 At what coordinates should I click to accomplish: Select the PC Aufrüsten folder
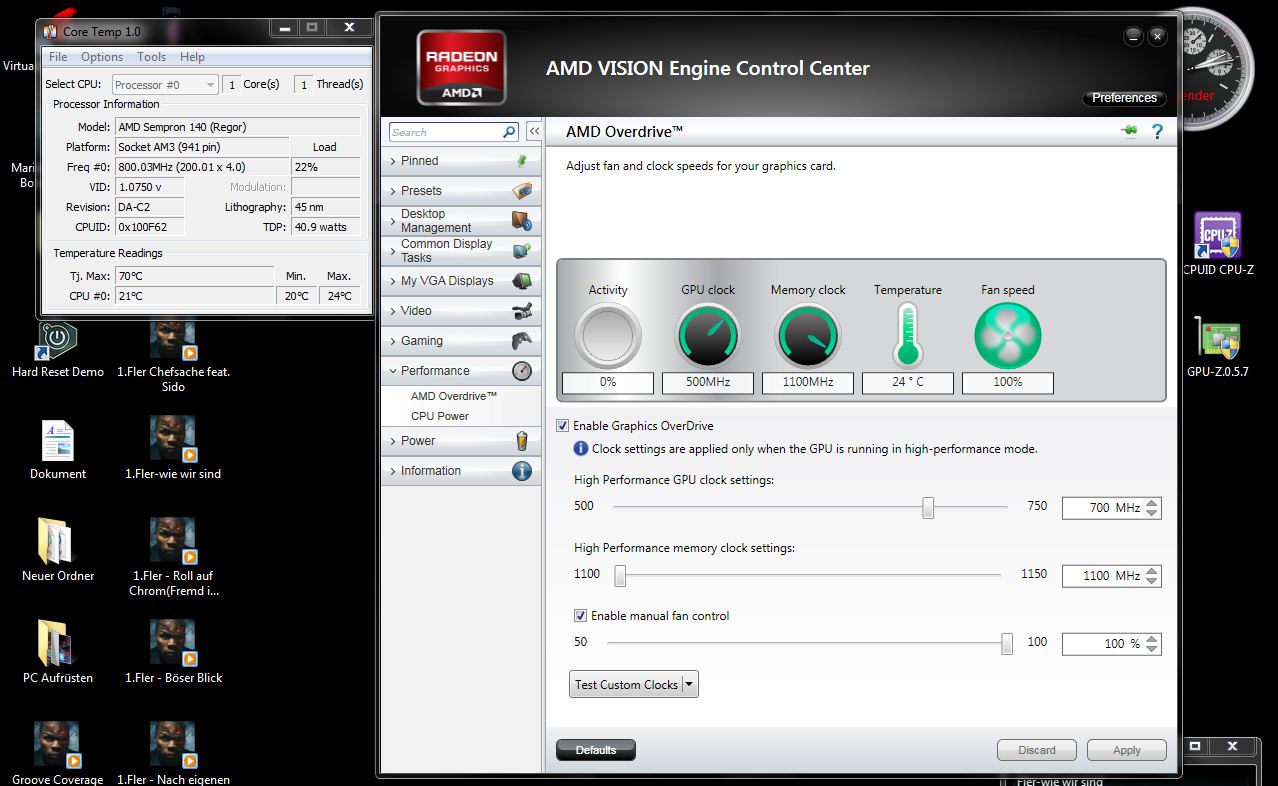58,652
